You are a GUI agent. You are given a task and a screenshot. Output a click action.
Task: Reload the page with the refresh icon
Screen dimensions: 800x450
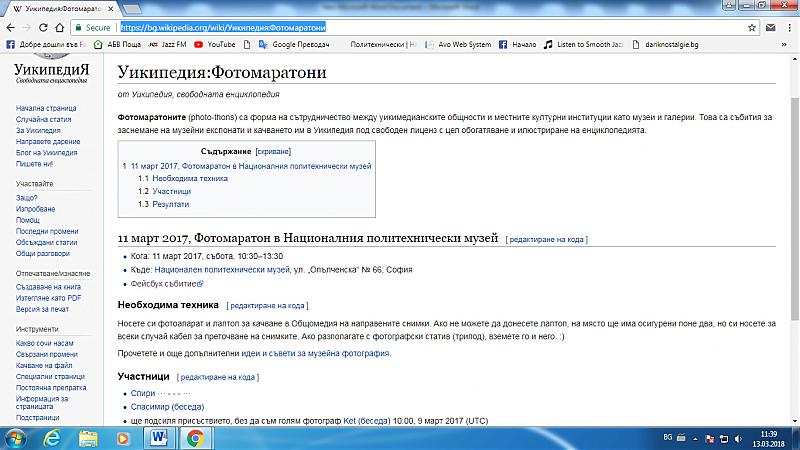(x=56, y=28)
